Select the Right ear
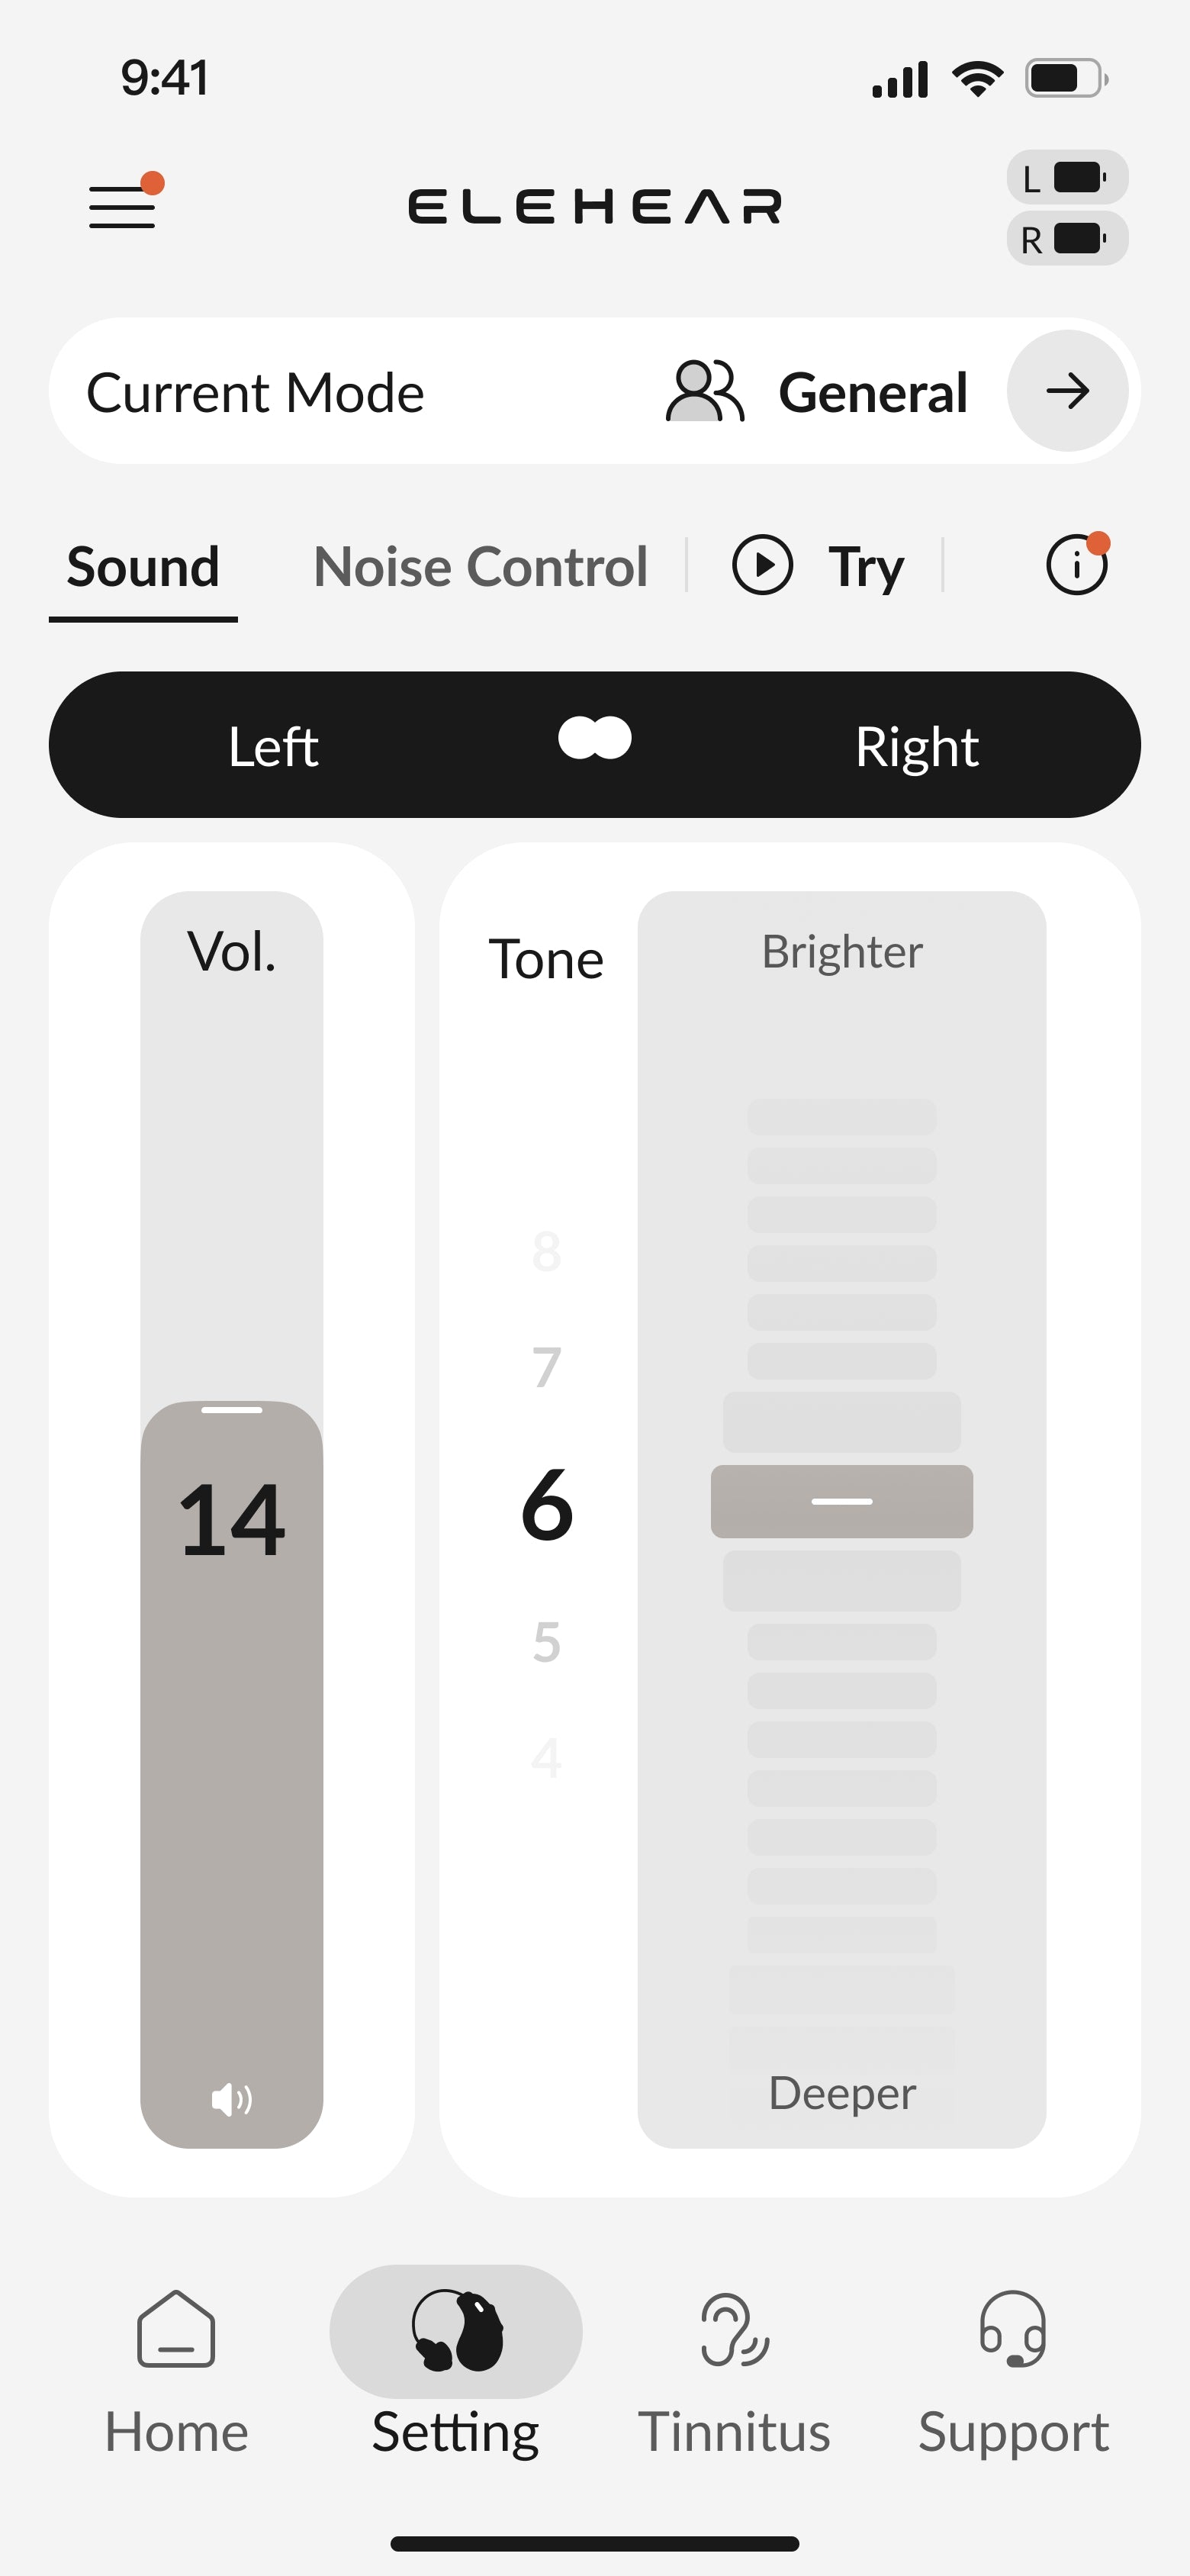This screenshot has height=2576, width=1190. (x=916, y=746)
